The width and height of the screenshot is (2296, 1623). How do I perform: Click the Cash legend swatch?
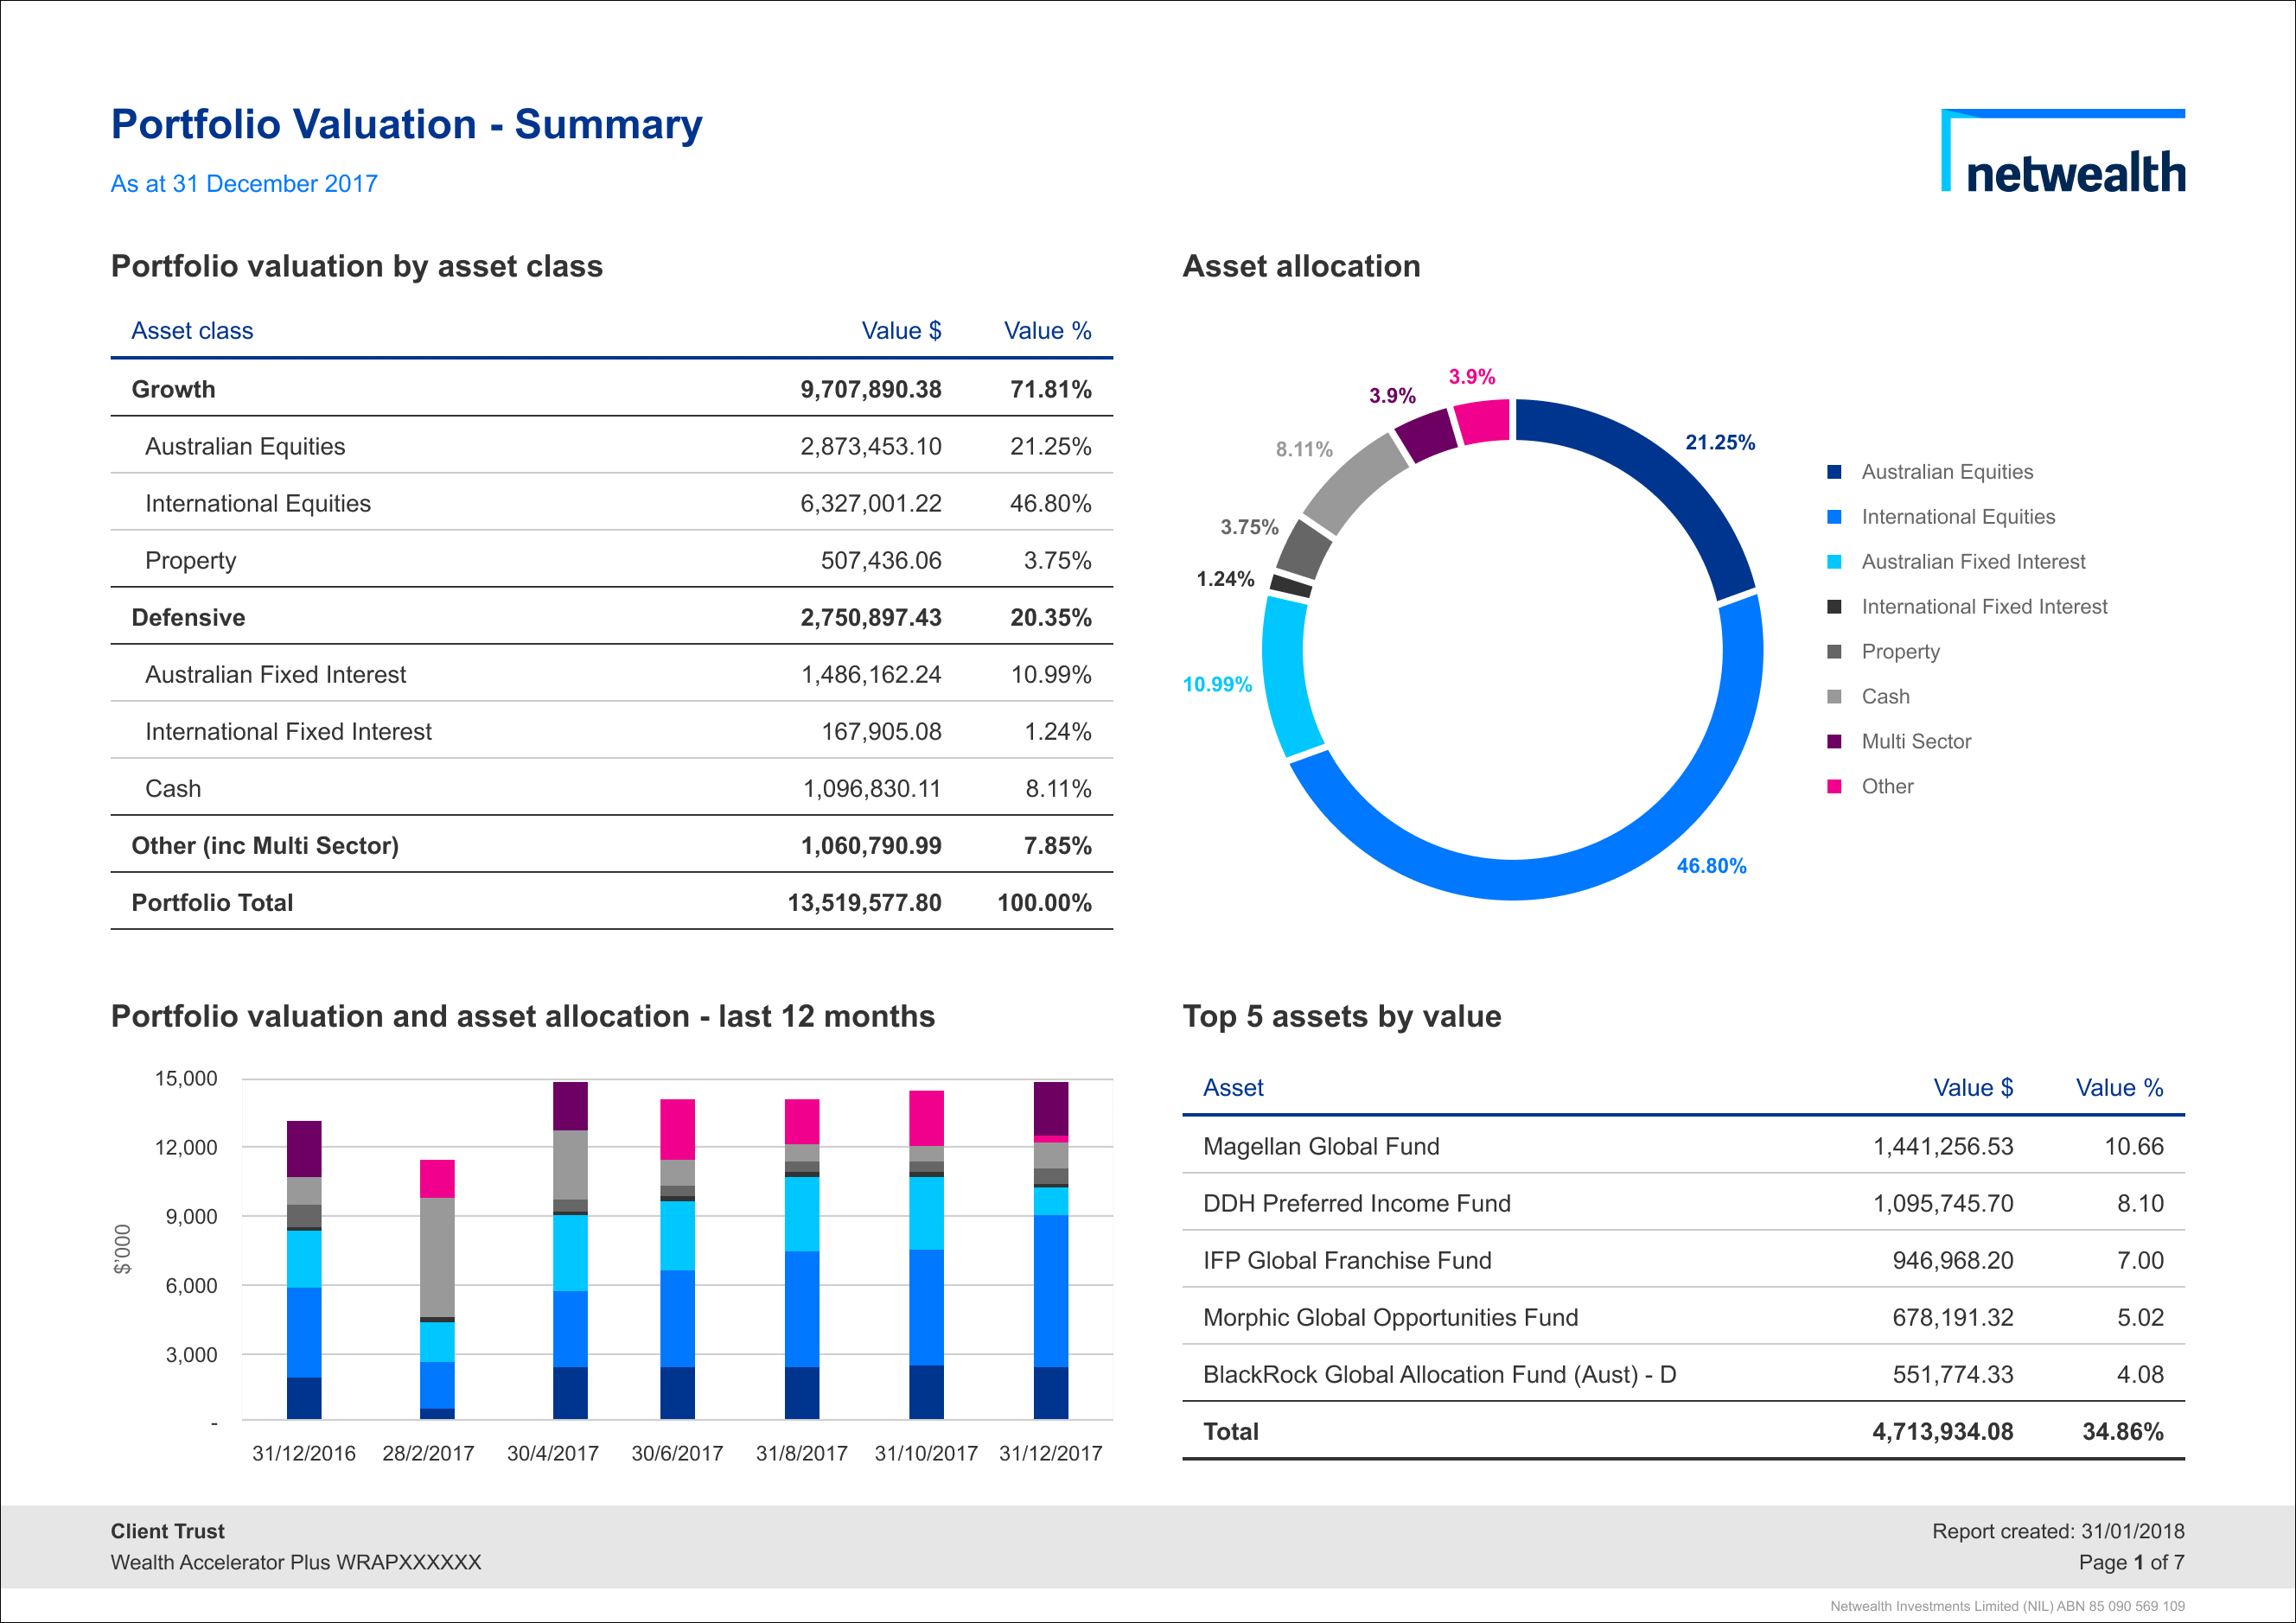tap(1834, 697)
